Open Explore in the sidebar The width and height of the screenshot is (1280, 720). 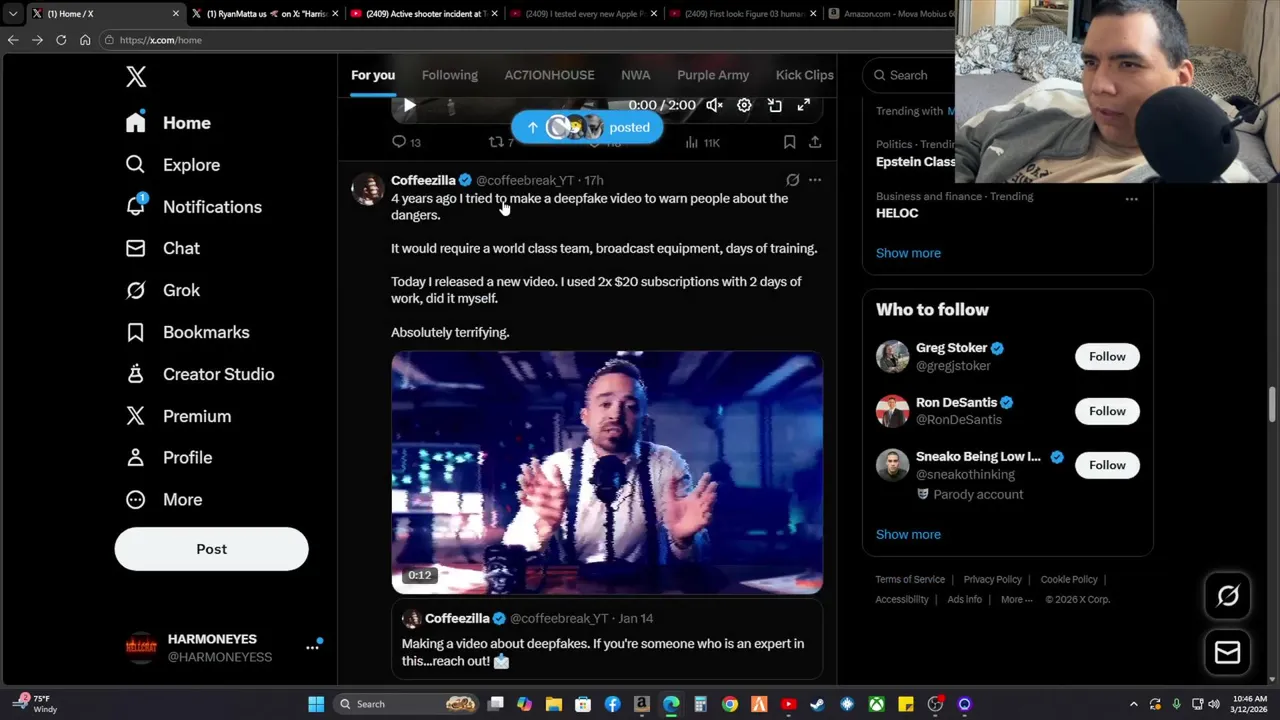click(172, 165)
